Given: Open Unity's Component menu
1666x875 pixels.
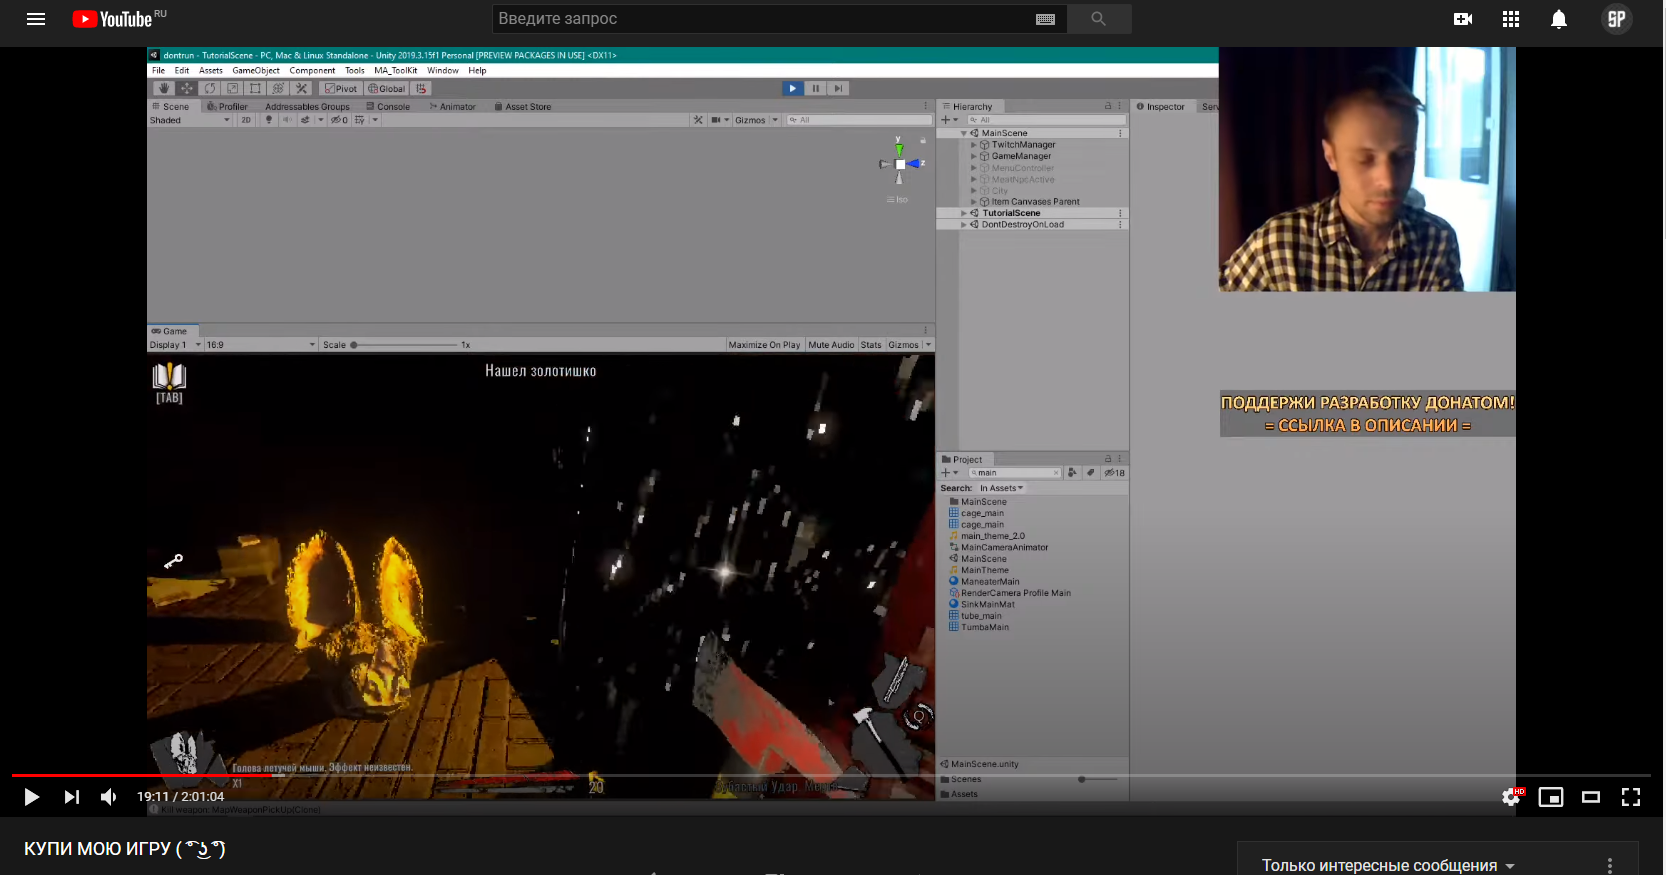Looking at the screenshot, I should (312, 70).
